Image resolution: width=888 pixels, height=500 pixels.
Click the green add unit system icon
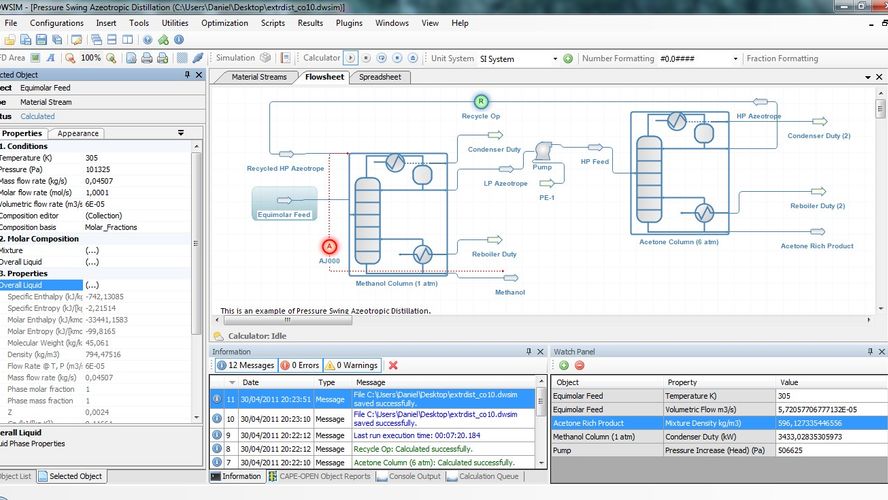tap(568, 58)
